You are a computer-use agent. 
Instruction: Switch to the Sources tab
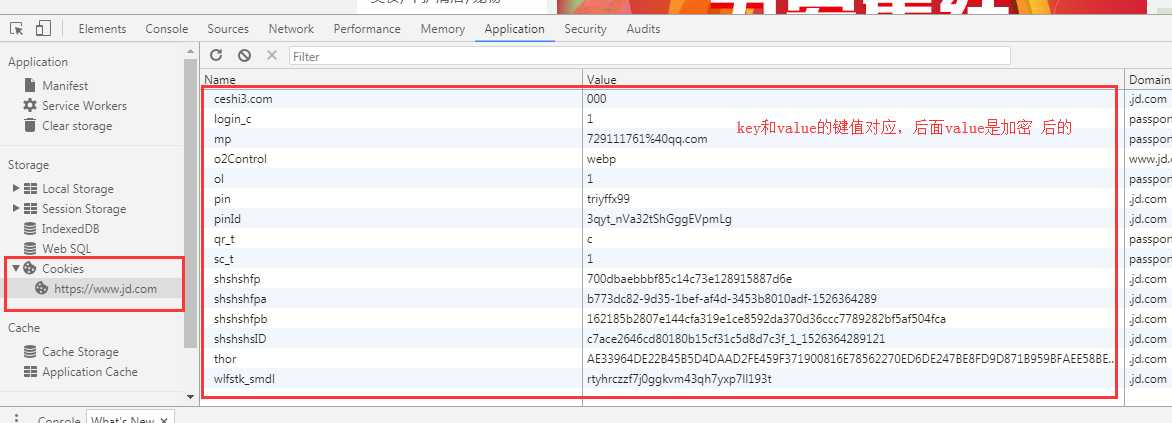tap(228, 28)
